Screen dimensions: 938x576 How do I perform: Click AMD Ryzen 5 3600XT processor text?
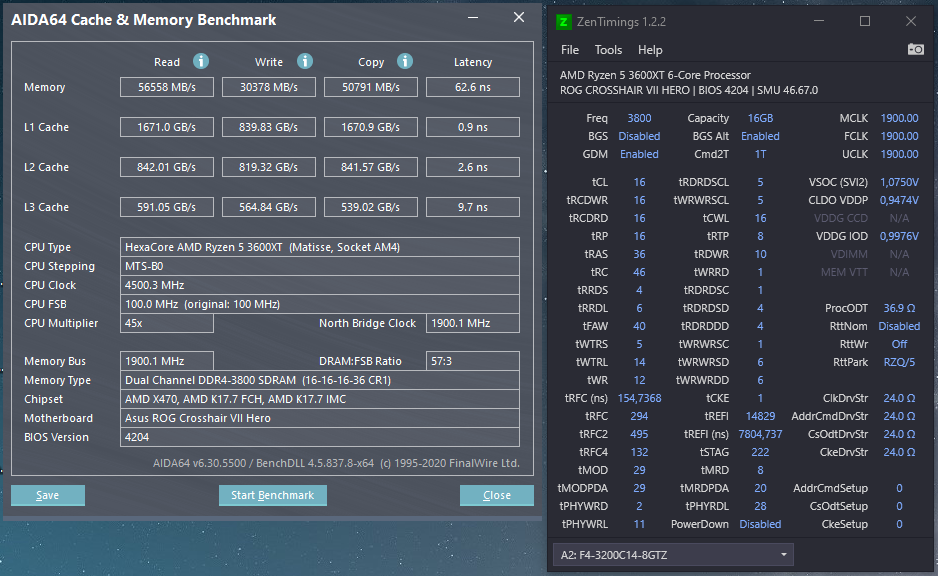[655, 75]
